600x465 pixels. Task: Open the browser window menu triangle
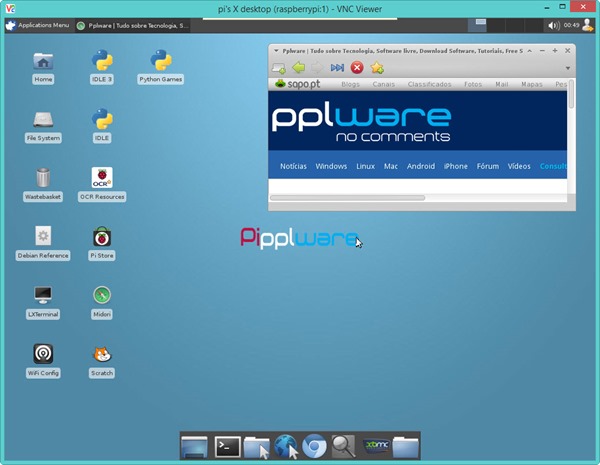coord(276,51)
